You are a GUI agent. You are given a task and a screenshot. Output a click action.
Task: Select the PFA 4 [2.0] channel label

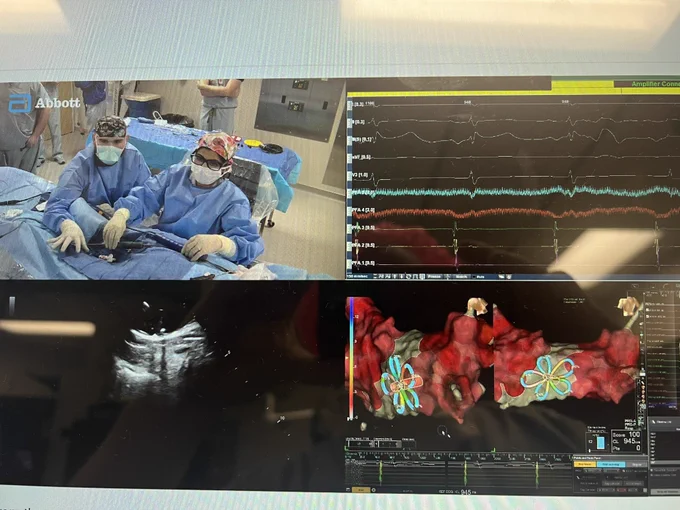click(x=363, y=210)
